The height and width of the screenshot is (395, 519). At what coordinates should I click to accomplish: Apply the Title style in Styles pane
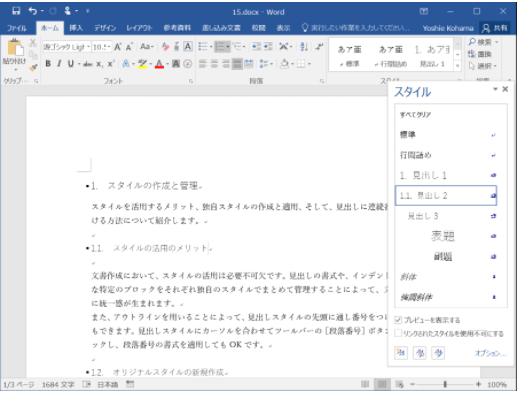point(446,236)
